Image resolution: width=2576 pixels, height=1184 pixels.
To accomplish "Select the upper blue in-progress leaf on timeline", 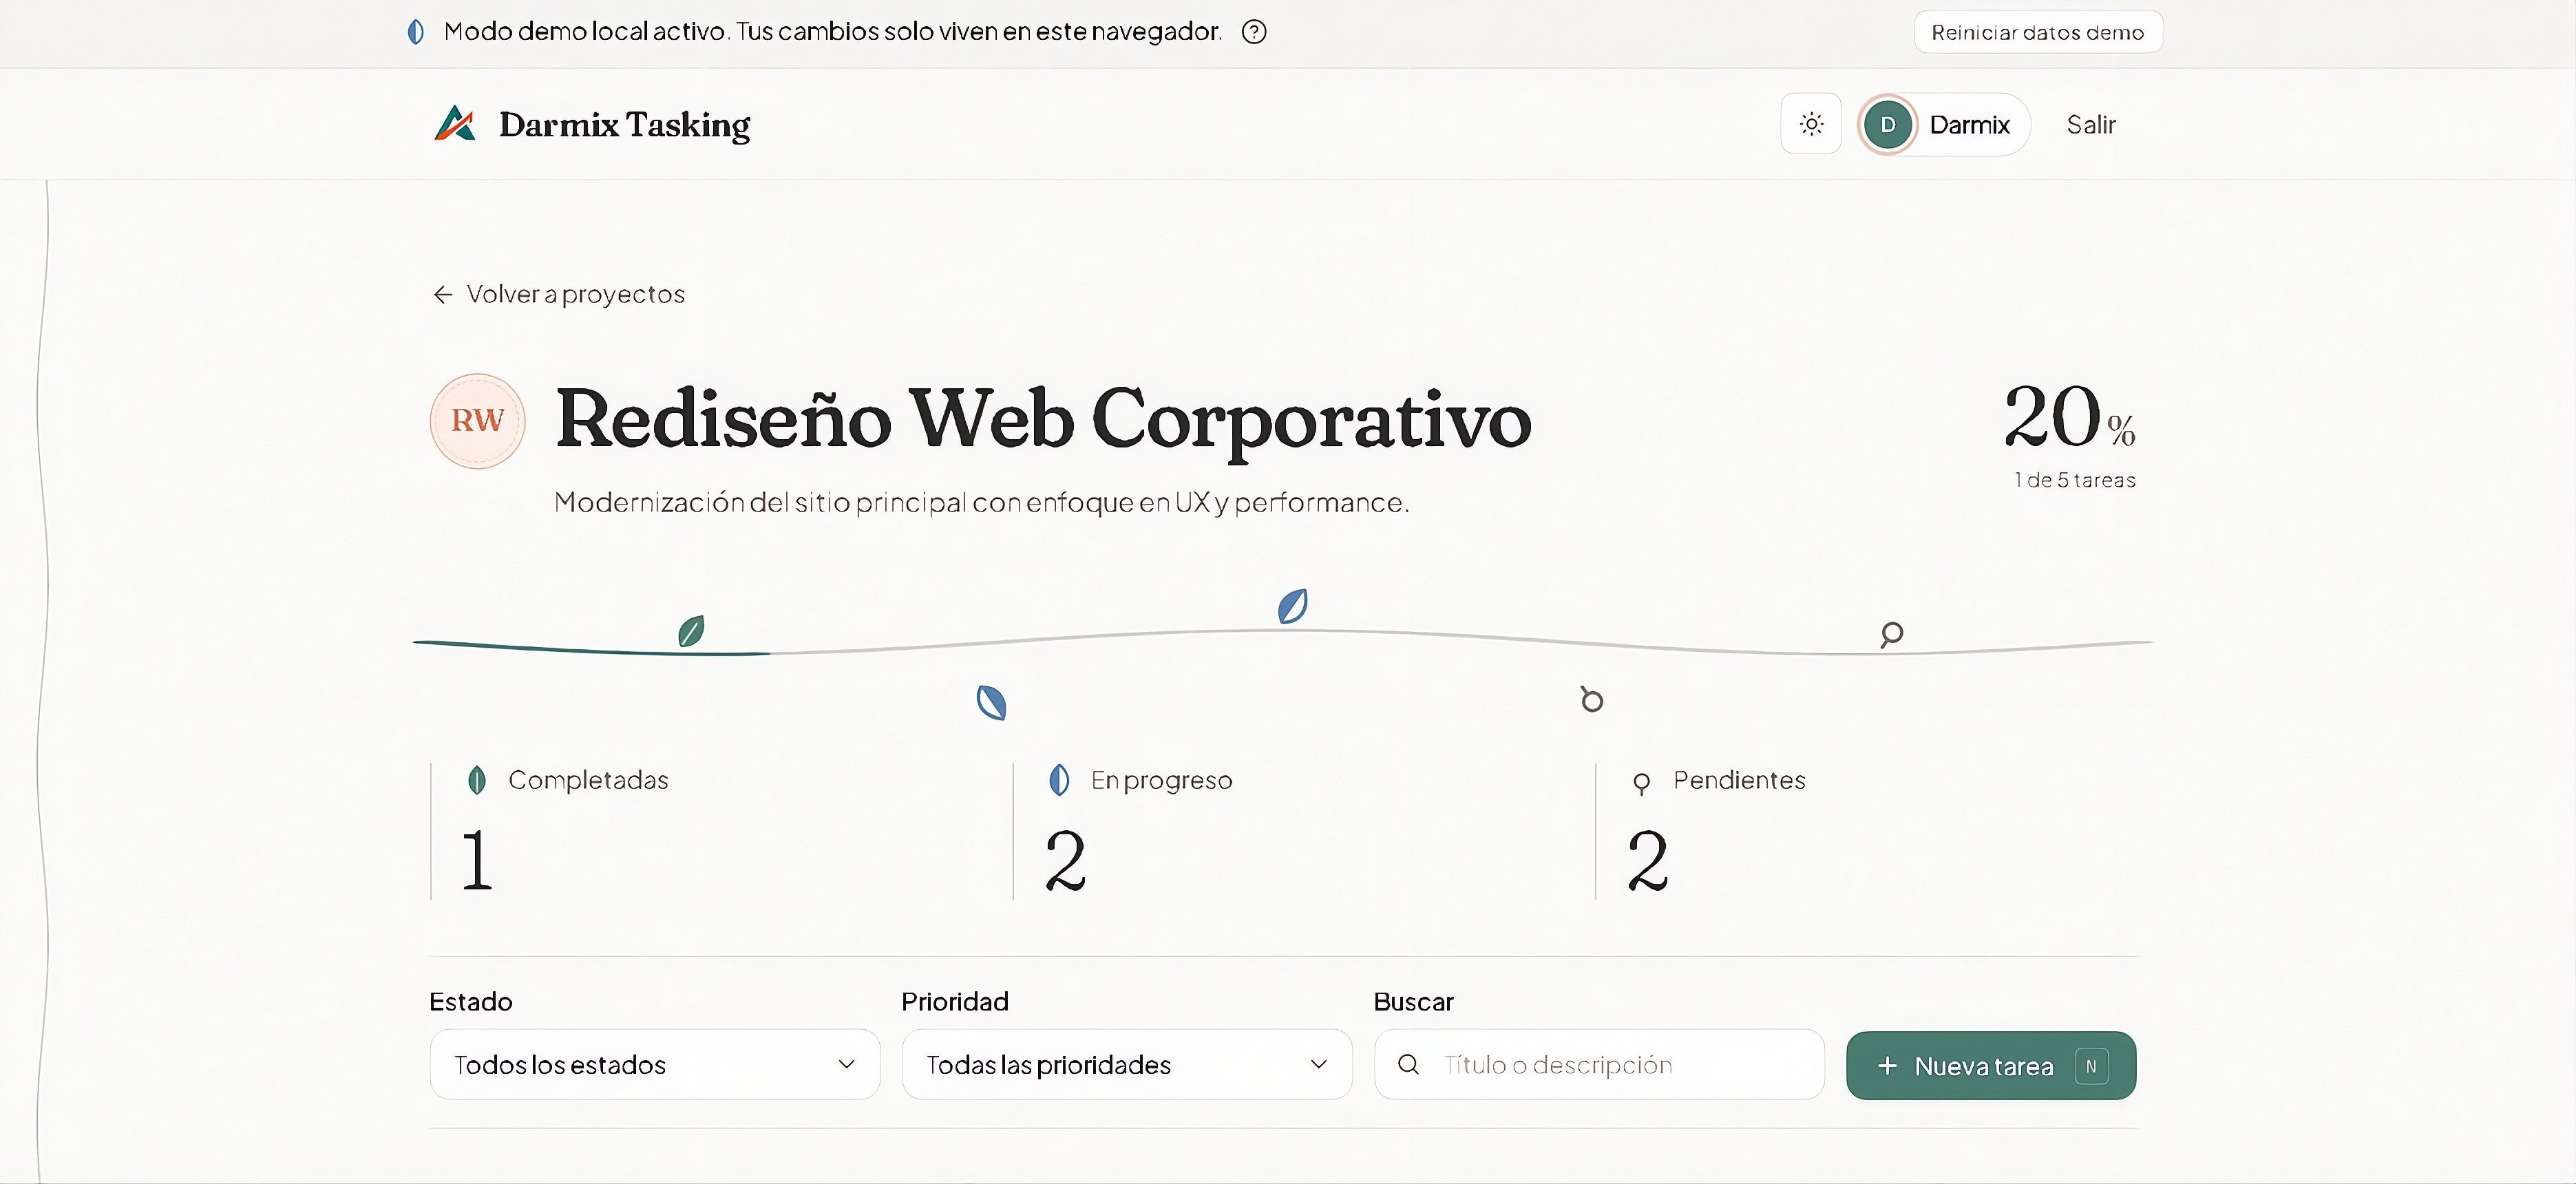I will coord(1292,606).
